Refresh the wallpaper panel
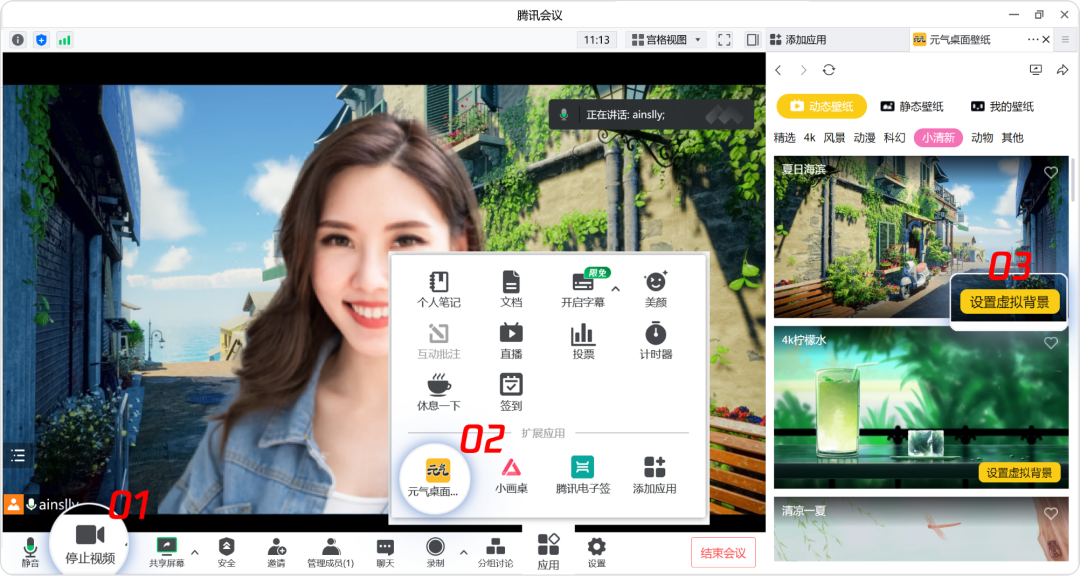1080x576 pixels. pos(829,70)
